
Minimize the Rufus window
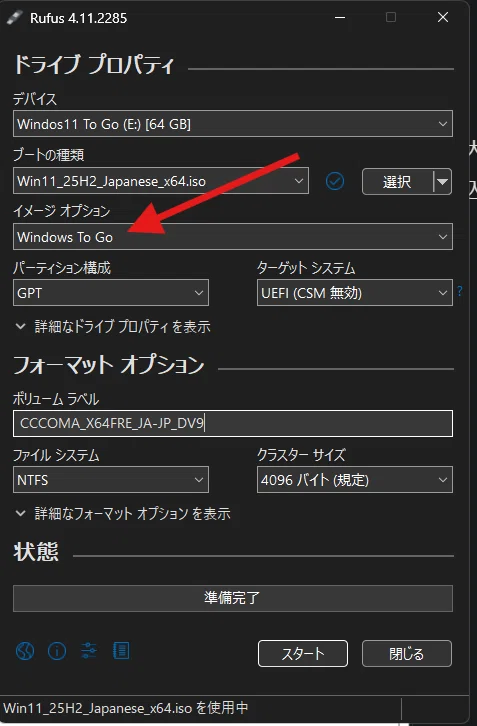click(x=340, y=18)
